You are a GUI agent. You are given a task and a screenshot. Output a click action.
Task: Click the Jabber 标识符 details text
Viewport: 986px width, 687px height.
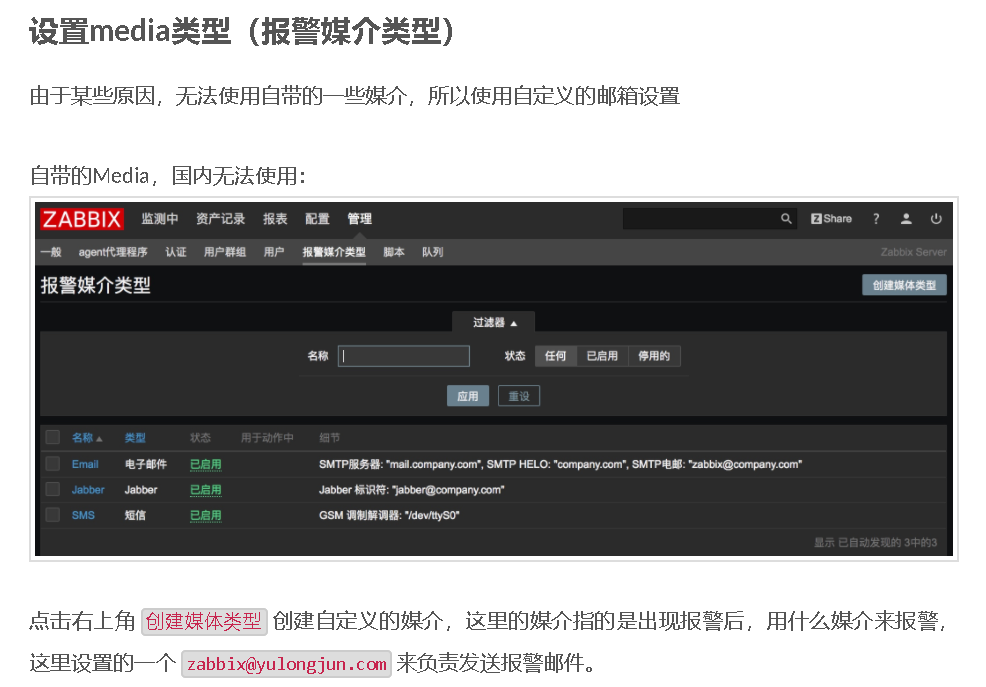(x=411, y=490)
